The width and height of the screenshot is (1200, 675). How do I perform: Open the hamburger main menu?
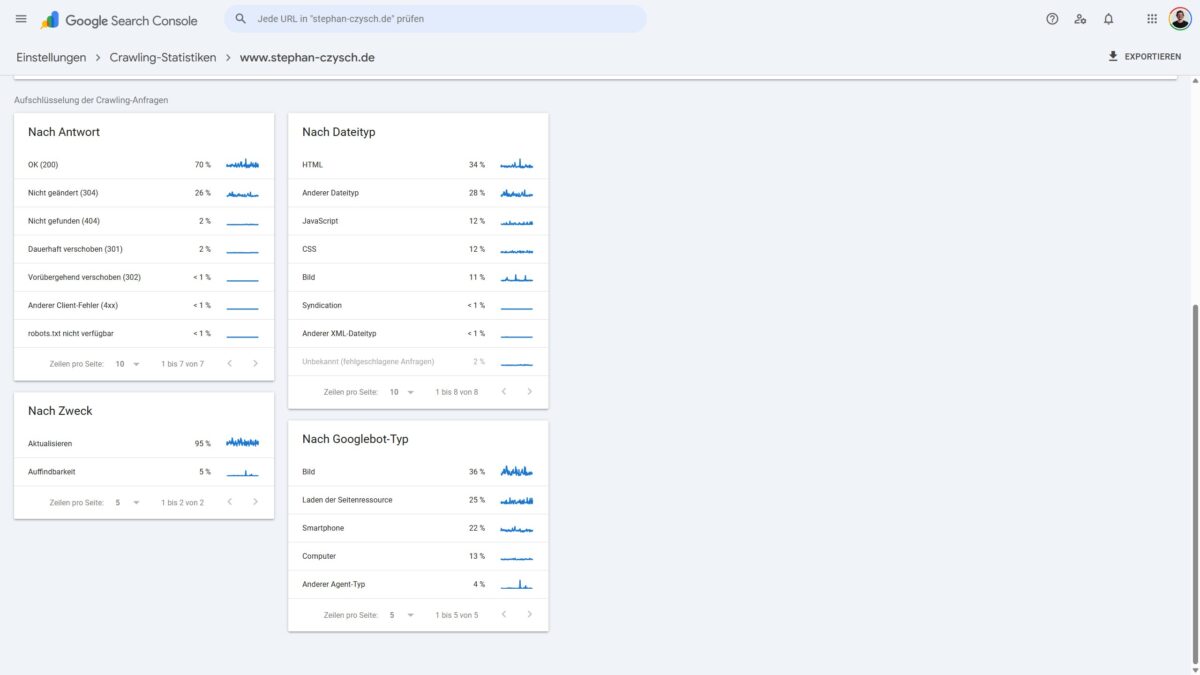pyautogui.click(x=21, y=19)
